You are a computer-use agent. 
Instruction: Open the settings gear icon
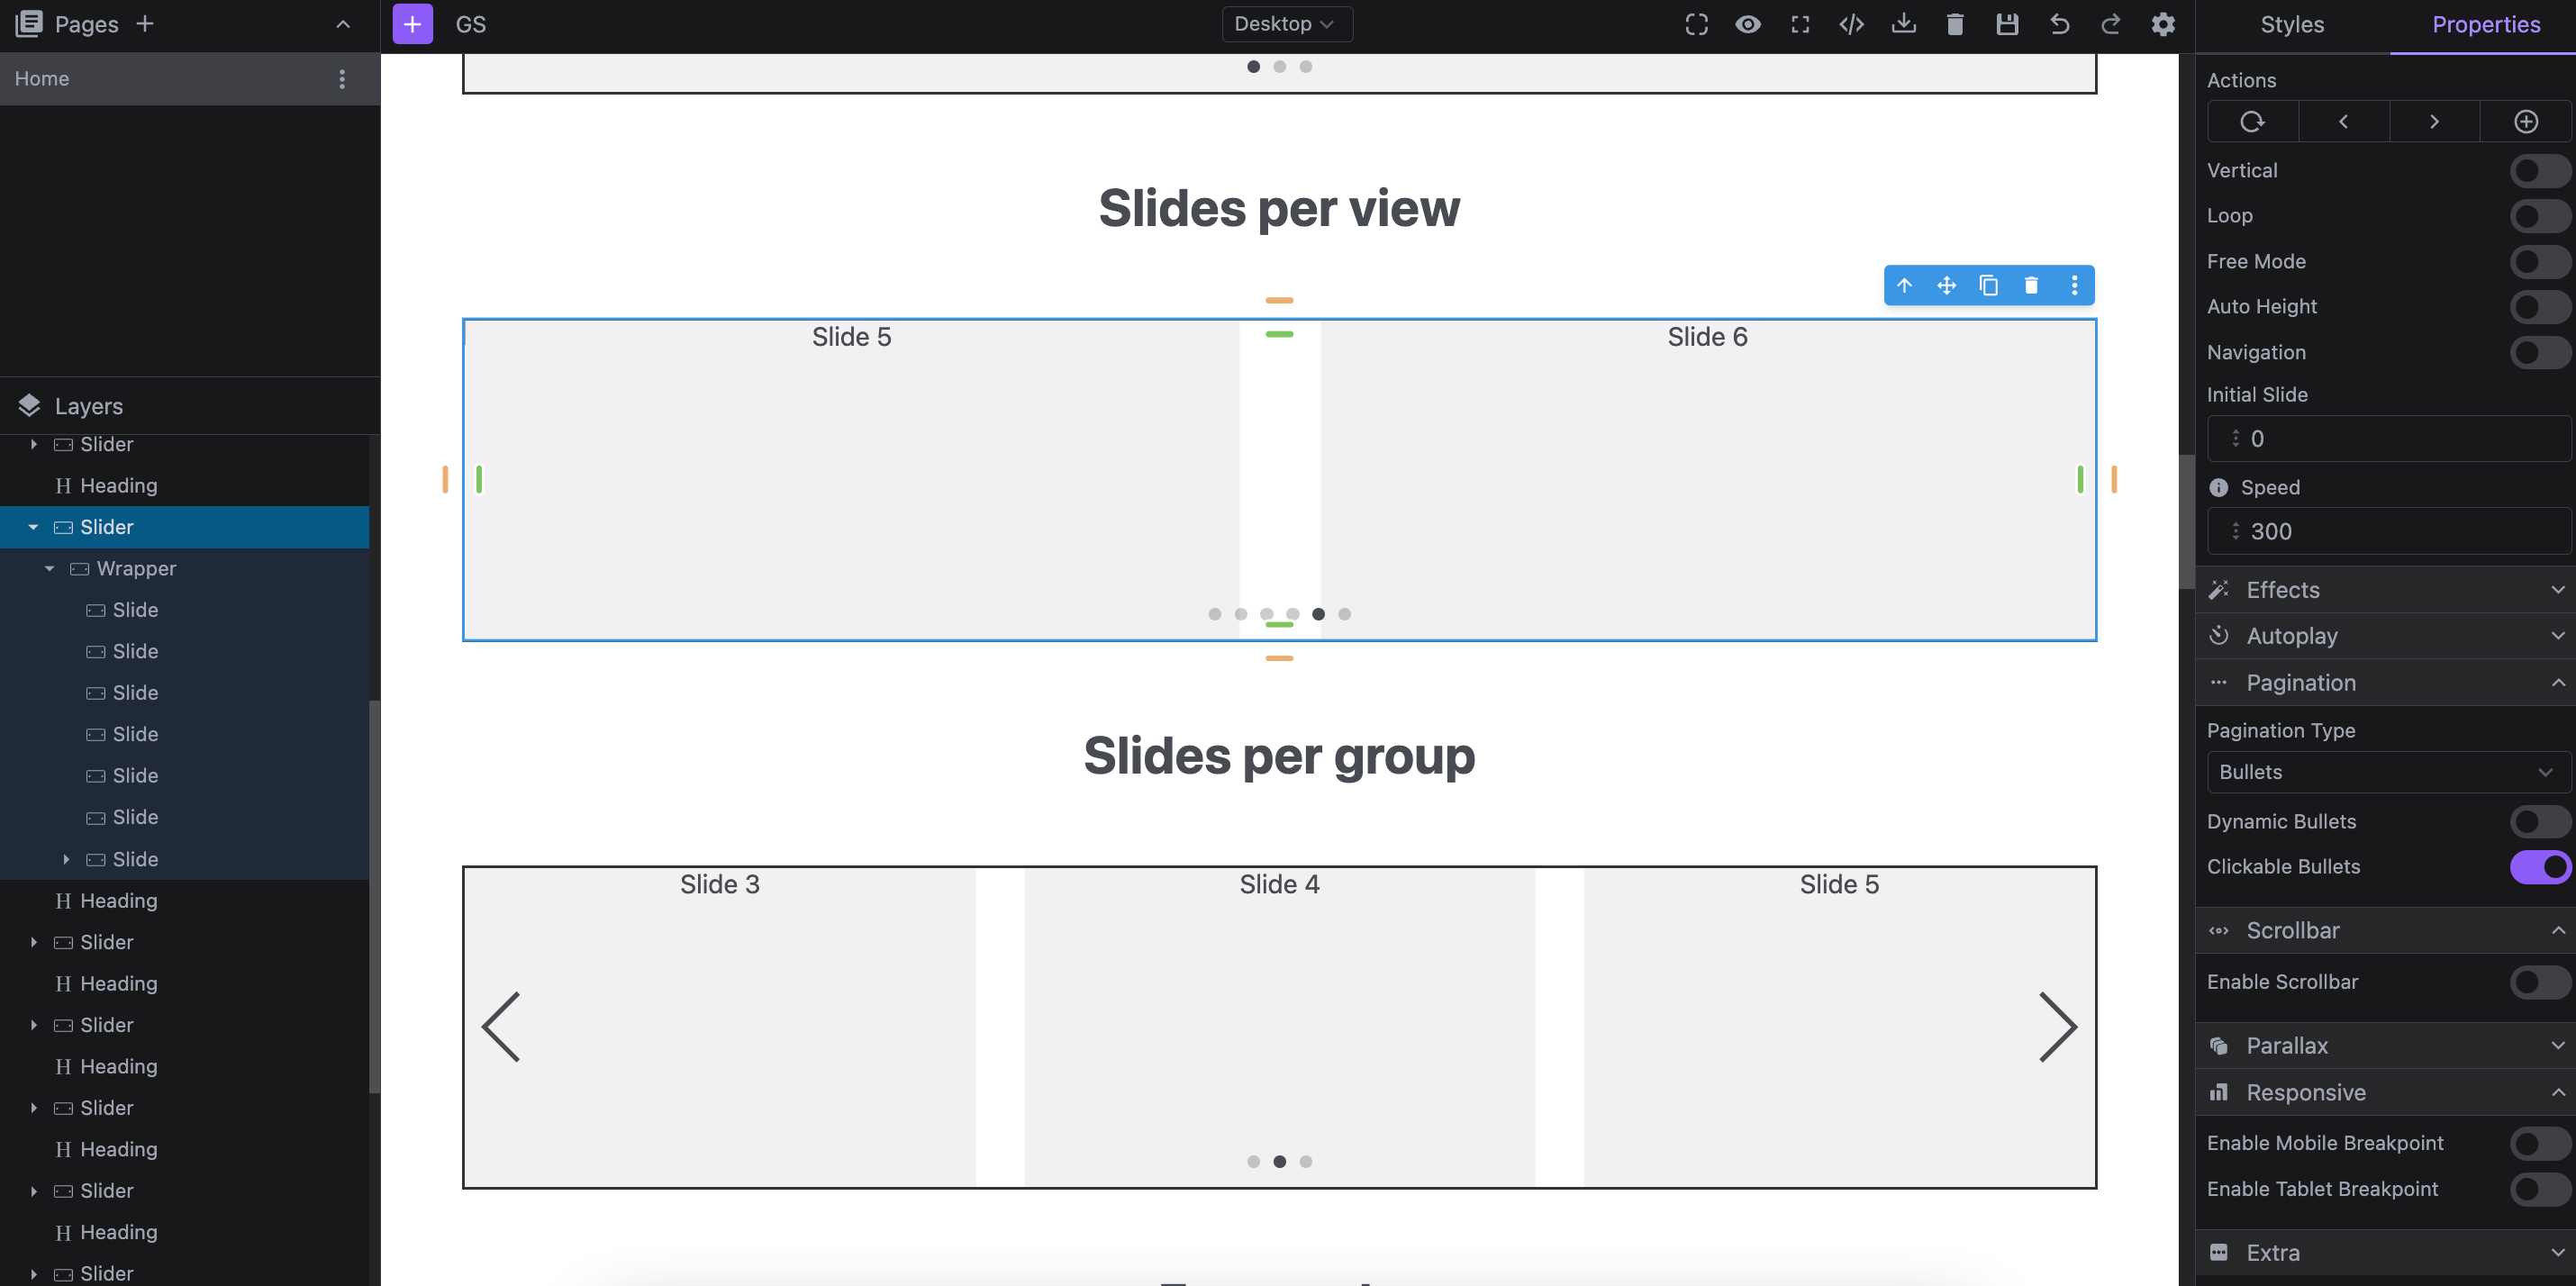click(2162, 24)
